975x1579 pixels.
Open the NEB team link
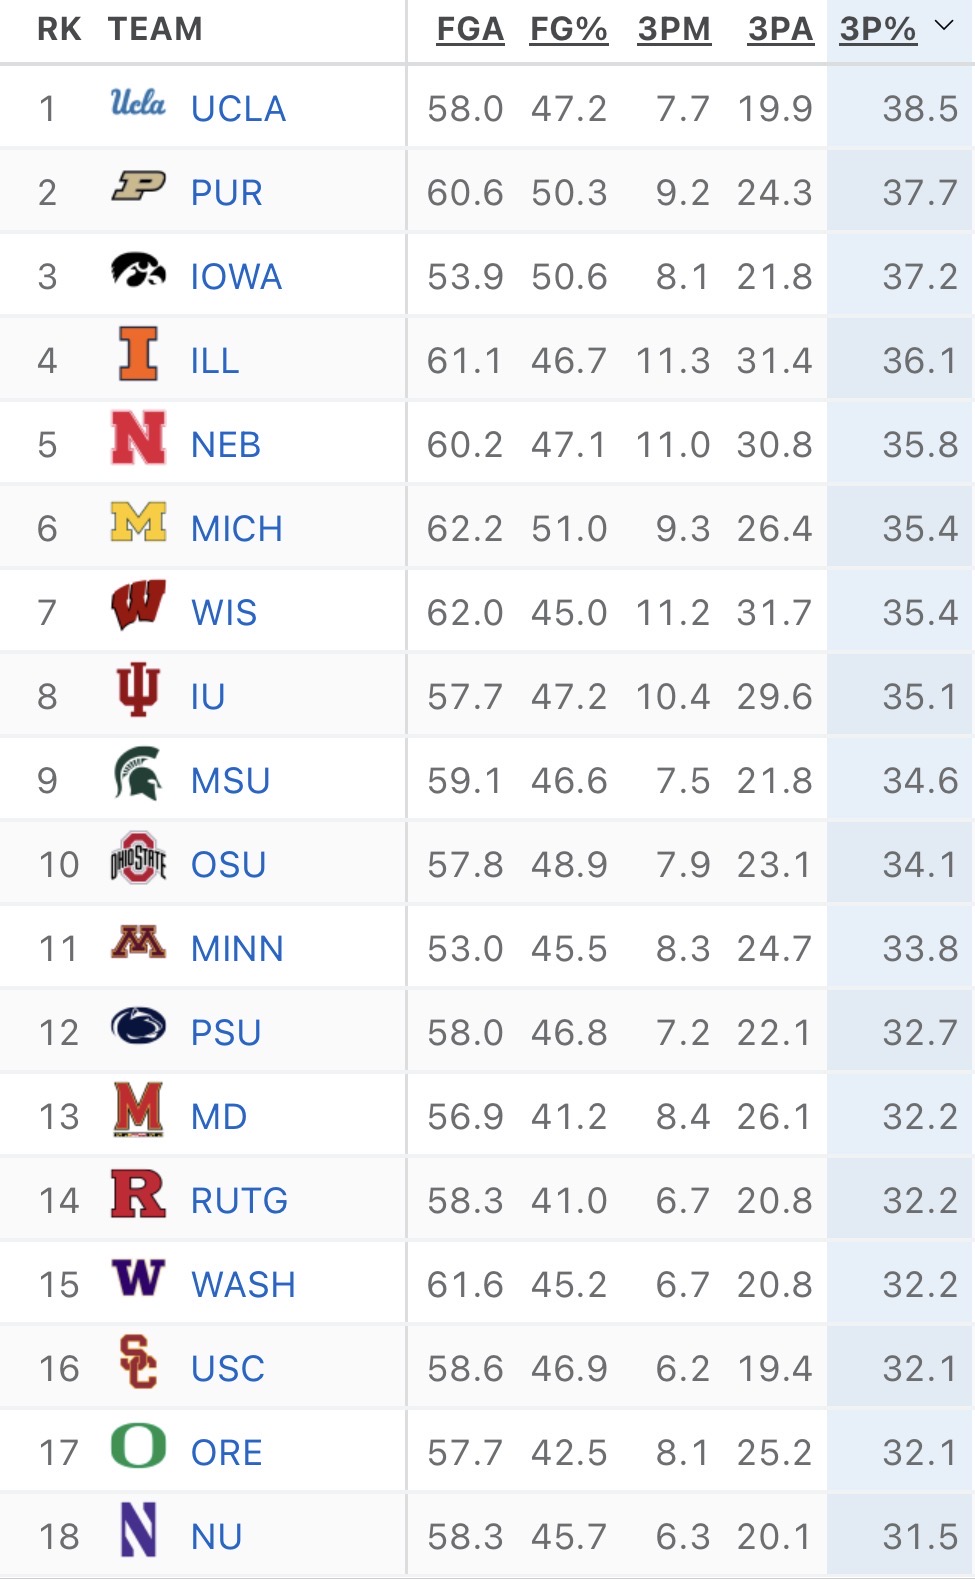click(x=226, y=445)
